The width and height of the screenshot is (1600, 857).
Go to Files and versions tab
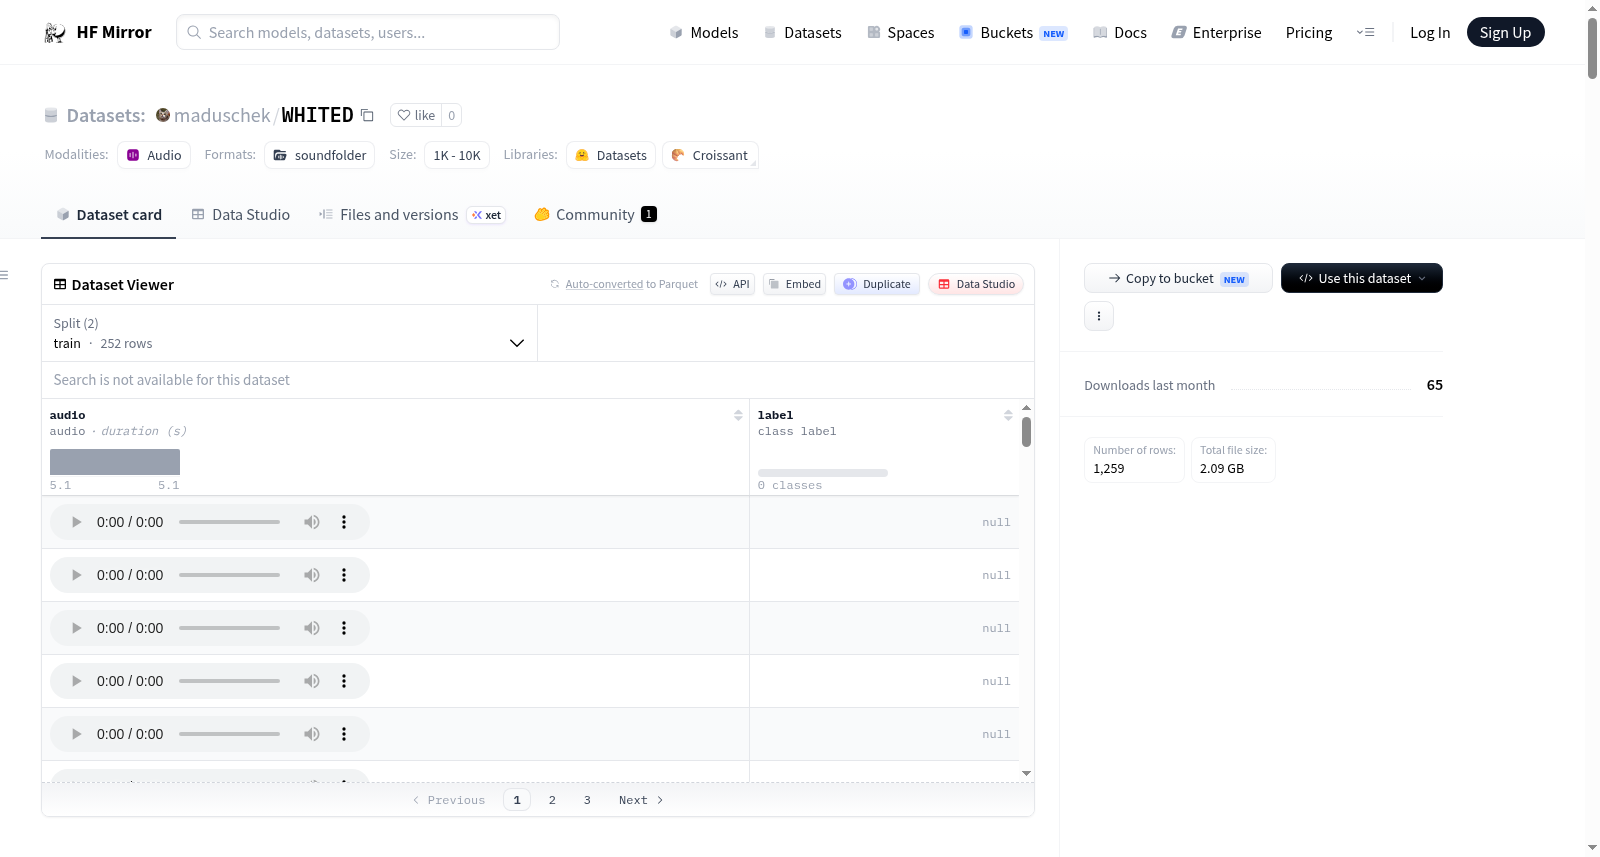pyautogui.click(x=412, y=215)
